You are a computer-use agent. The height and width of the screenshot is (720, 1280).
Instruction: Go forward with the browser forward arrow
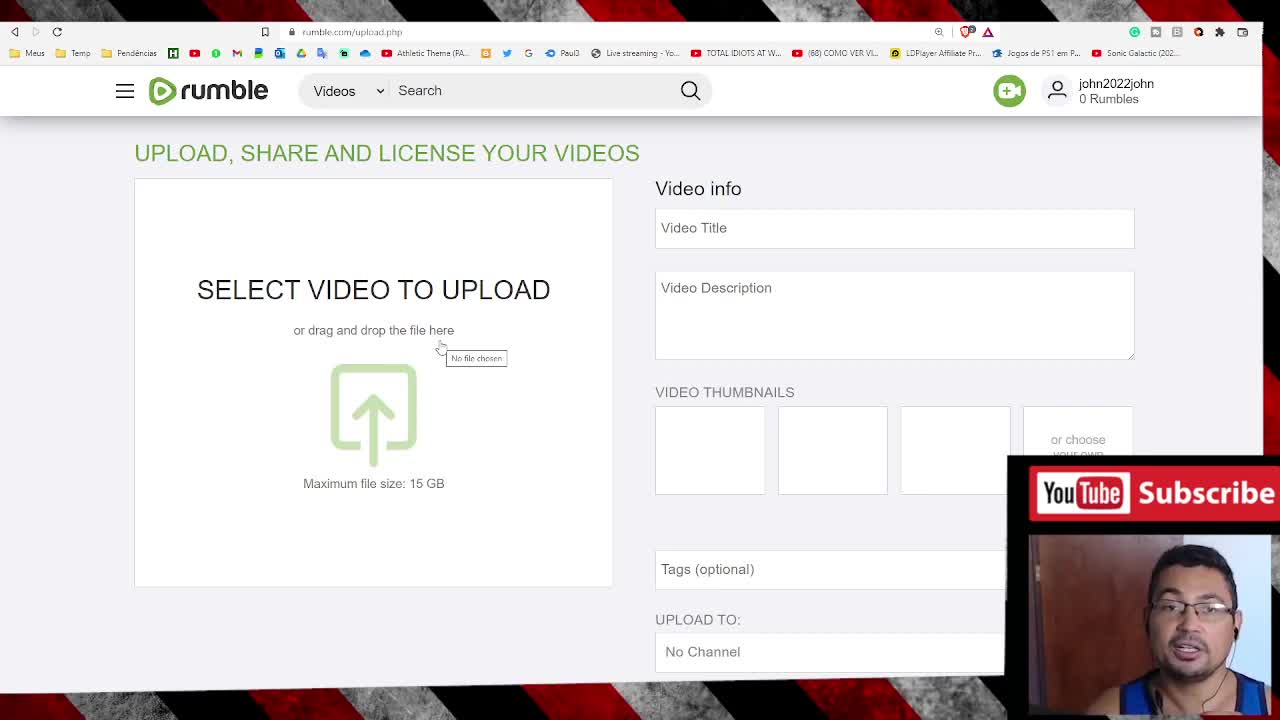pos(35,32)
